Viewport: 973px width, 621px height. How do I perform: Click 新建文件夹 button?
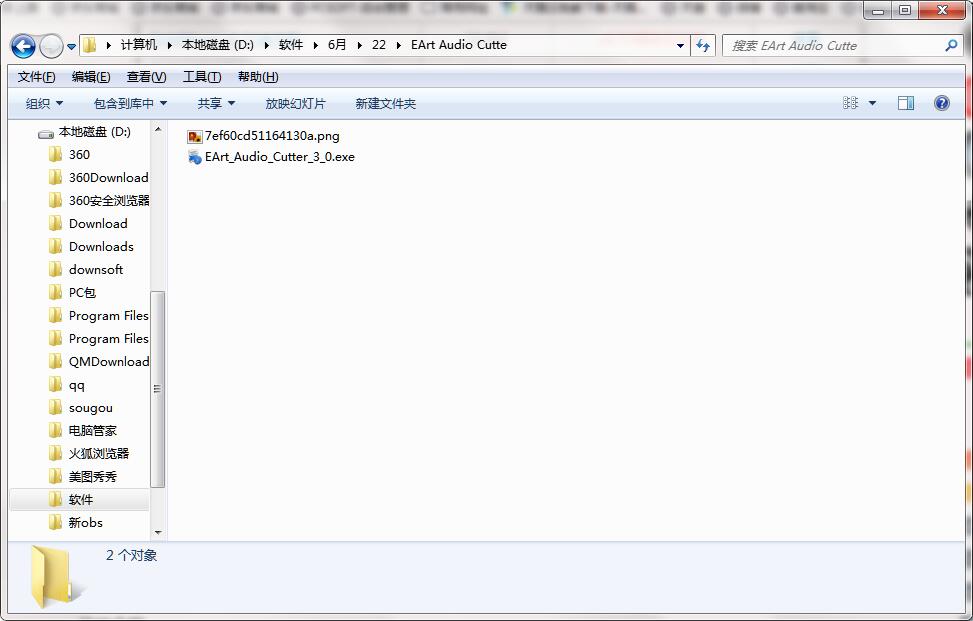click(x=385, y=104)
